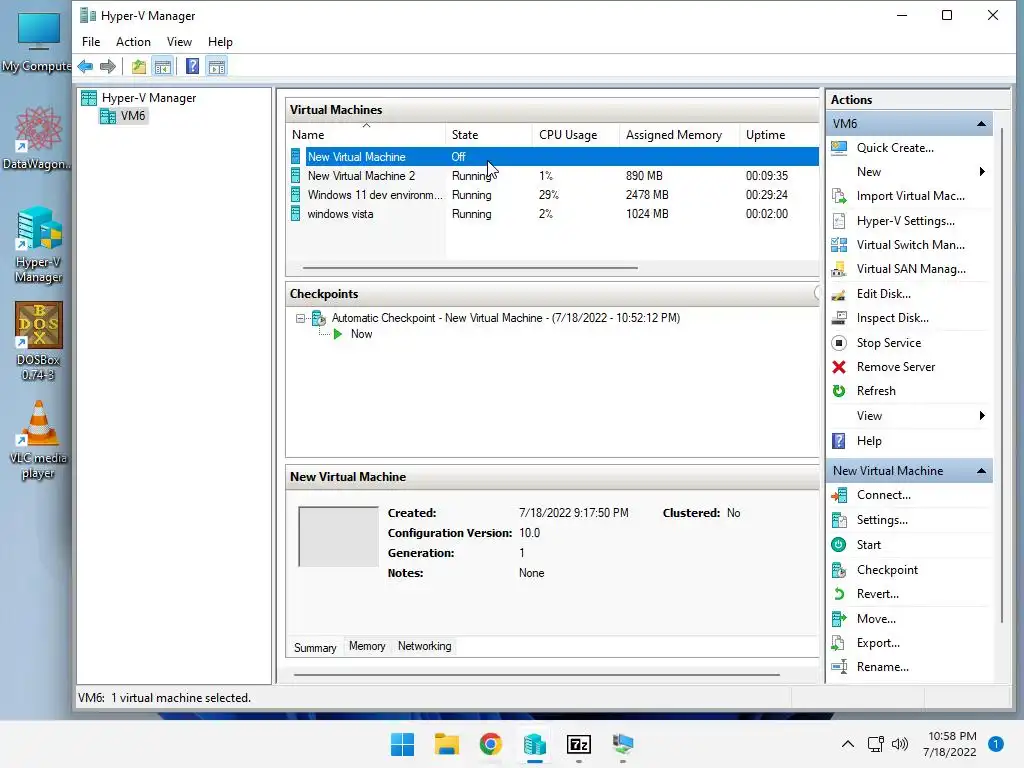
Task: Click the Checkpoint action icon
Action: coord(839,569)
